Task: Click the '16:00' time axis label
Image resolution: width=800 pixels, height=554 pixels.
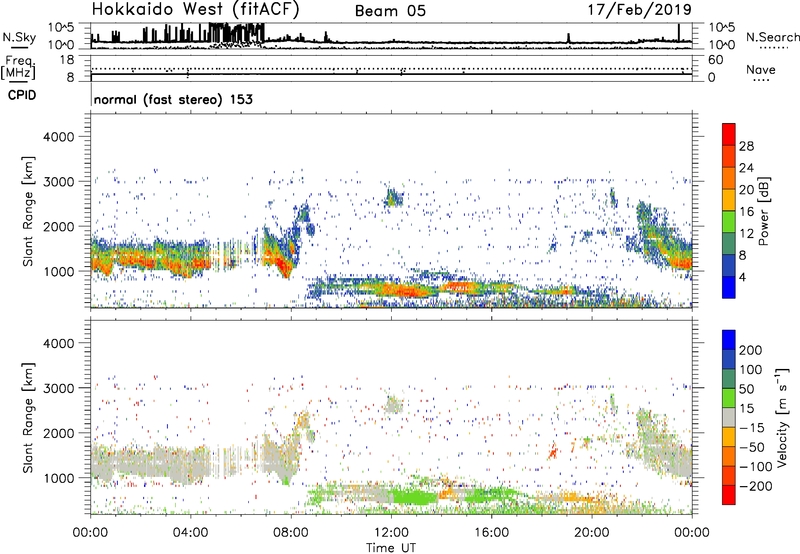Action: click(491, 533)
